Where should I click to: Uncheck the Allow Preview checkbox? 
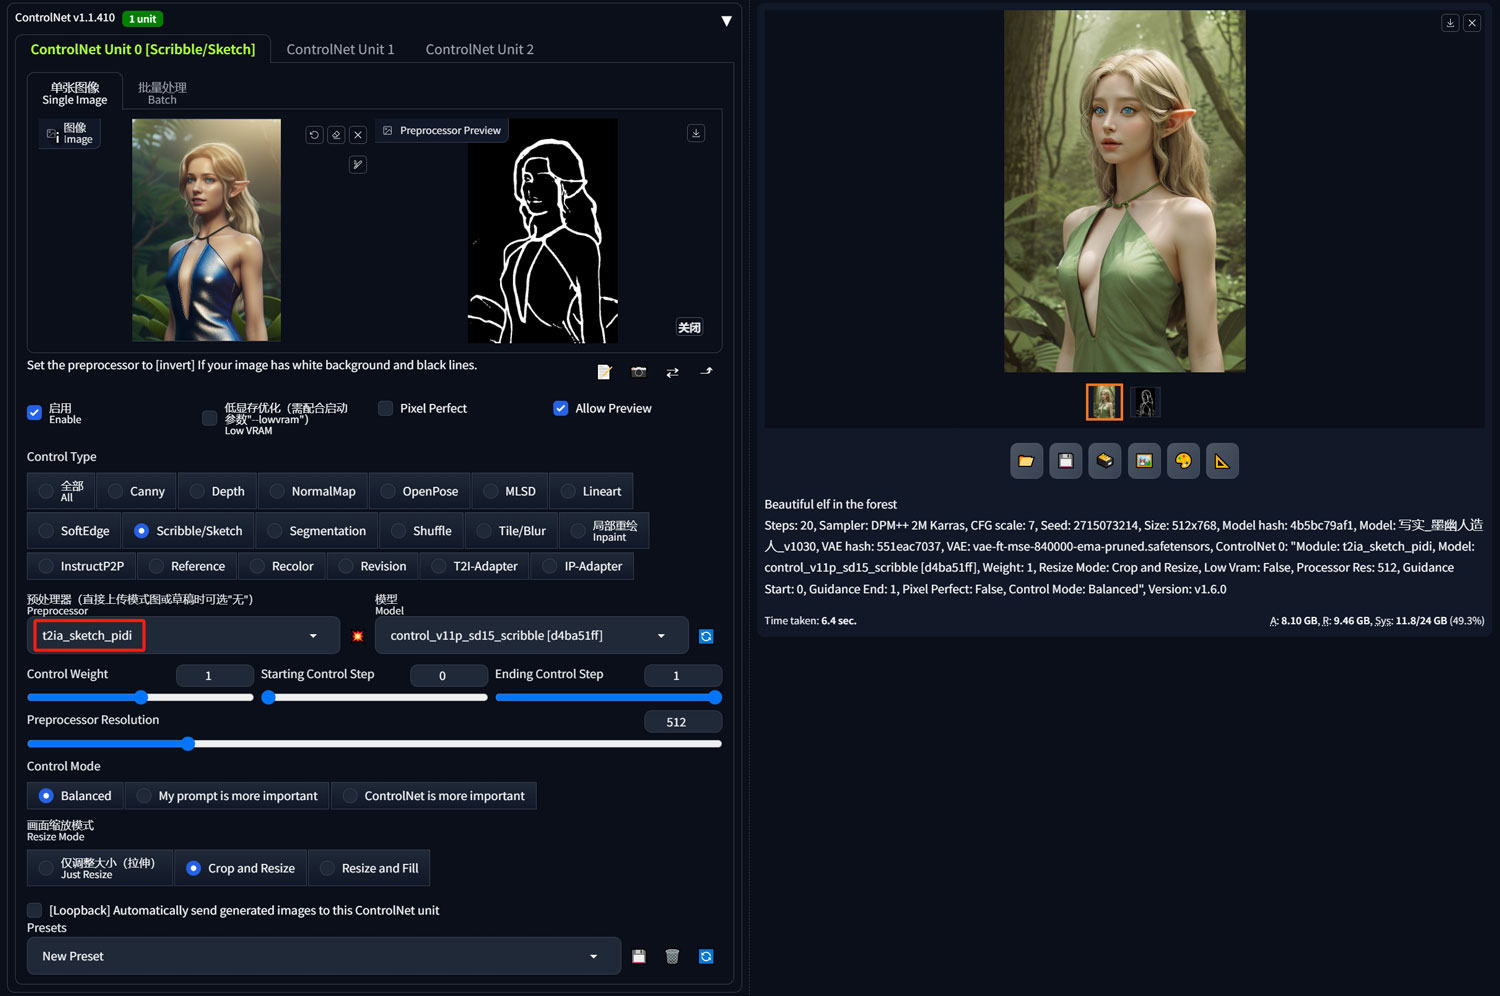[x=561, y=408]
